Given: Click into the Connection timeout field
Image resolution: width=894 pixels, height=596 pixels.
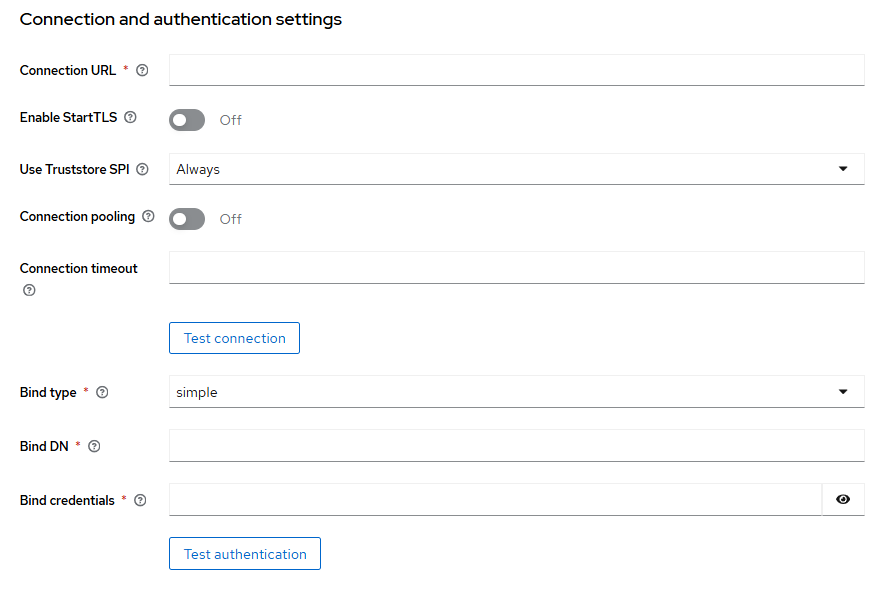Looking at the screenshot, I should pos(516,268).
